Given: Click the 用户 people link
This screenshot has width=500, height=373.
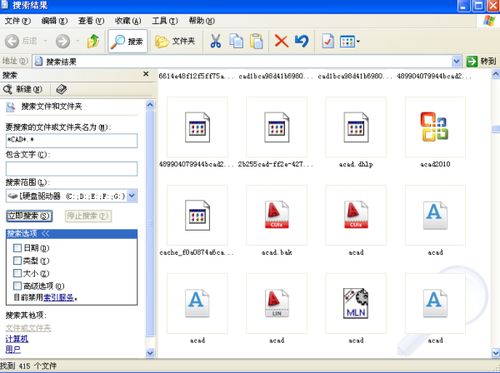Looking at the screenshot, I should (x=13, y=350).
